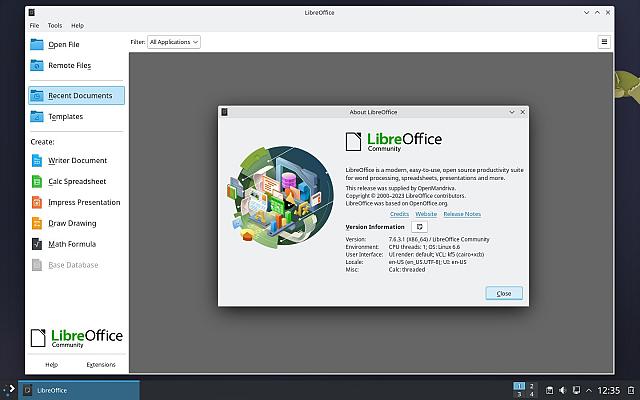The width and height of the screenshot is (640, 400).
Task: Click the Extensions button
Action: 101,364
